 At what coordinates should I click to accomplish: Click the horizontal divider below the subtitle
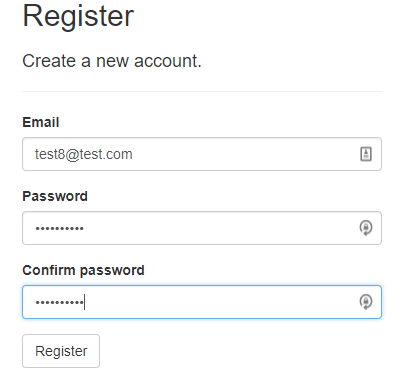pyautogui.click(x=202, y=91)
